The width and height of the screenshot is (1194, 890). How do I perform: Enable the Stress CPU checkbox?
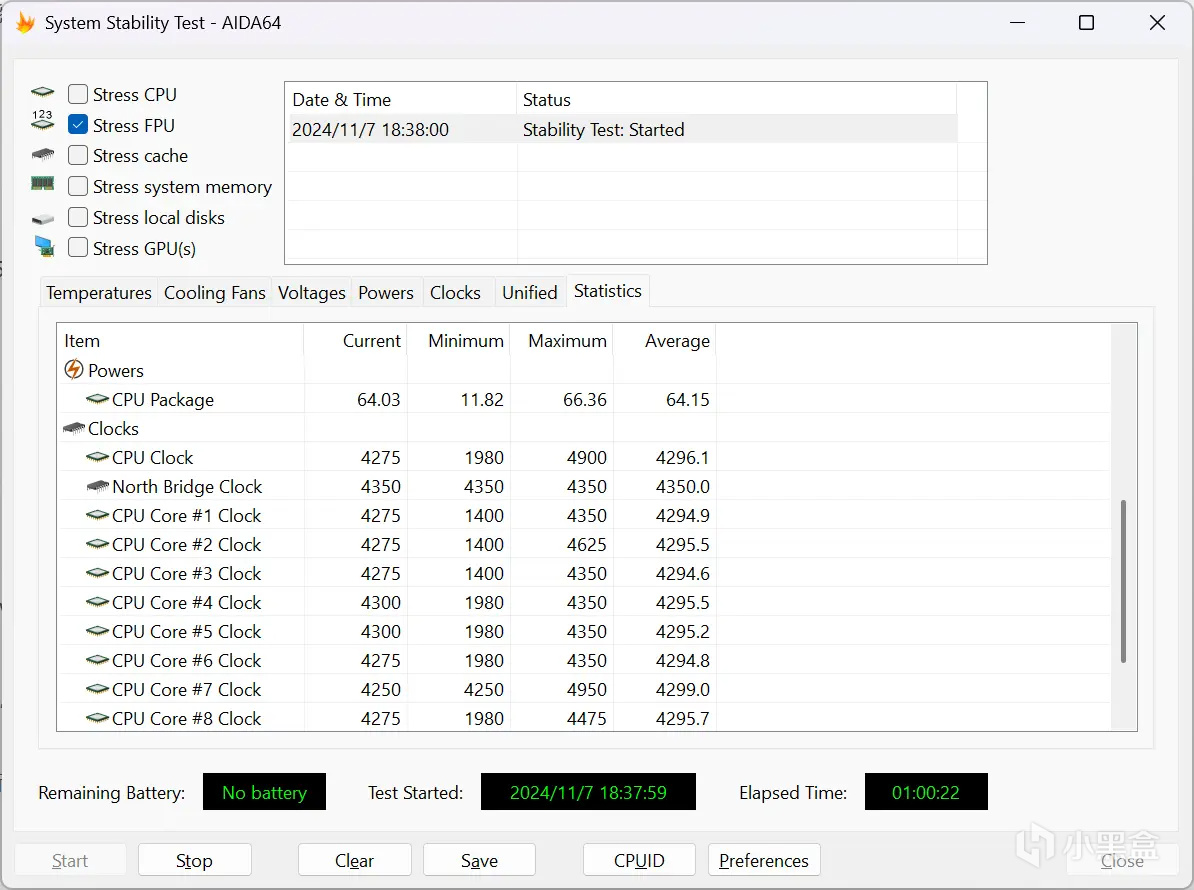pyautogui.click(x=78, y=94)
